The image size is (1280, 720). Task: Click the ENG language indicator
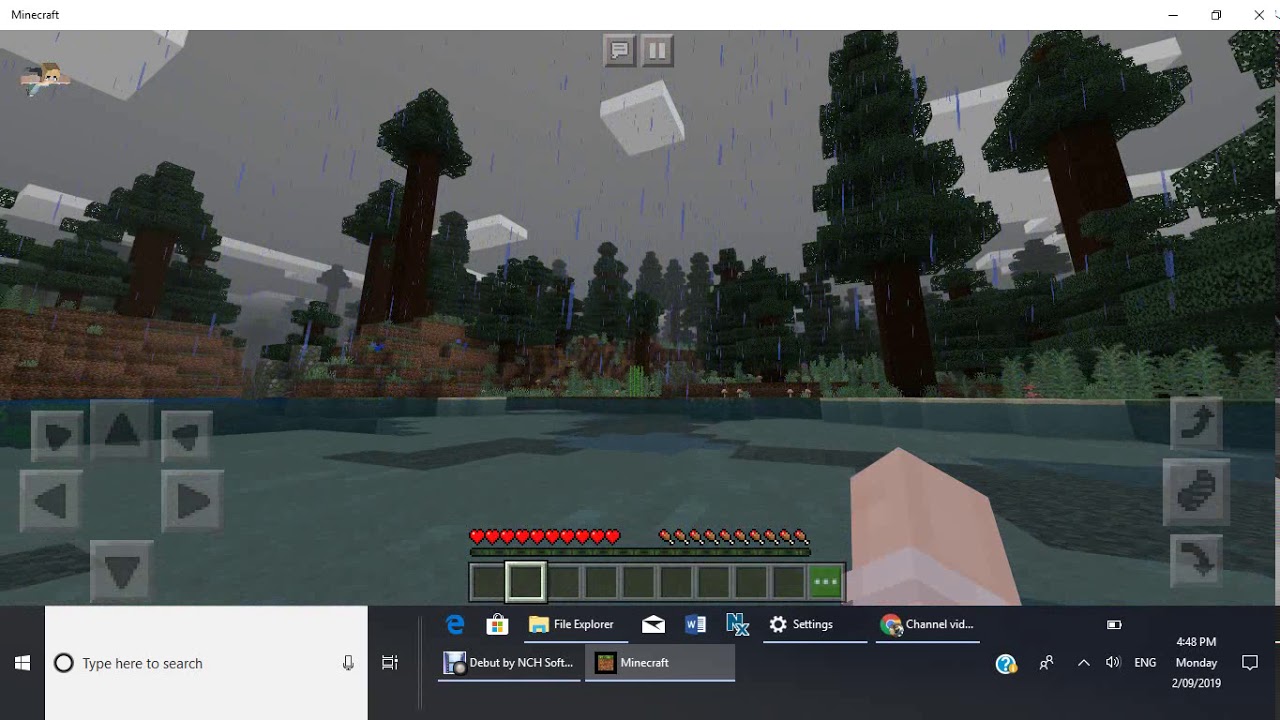pyautogui.click(x=1145, y=663)
